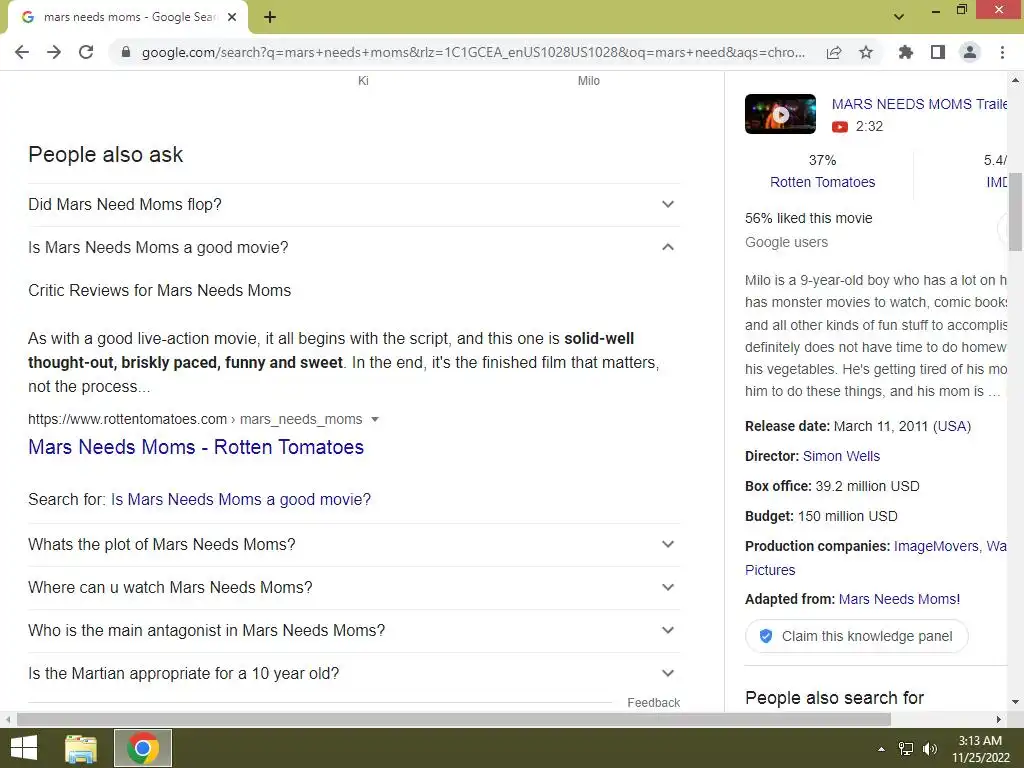This screenshot has height=768, width=1024.
Task: Select the Chrome taskbar icon
Action: coord(143,748)
